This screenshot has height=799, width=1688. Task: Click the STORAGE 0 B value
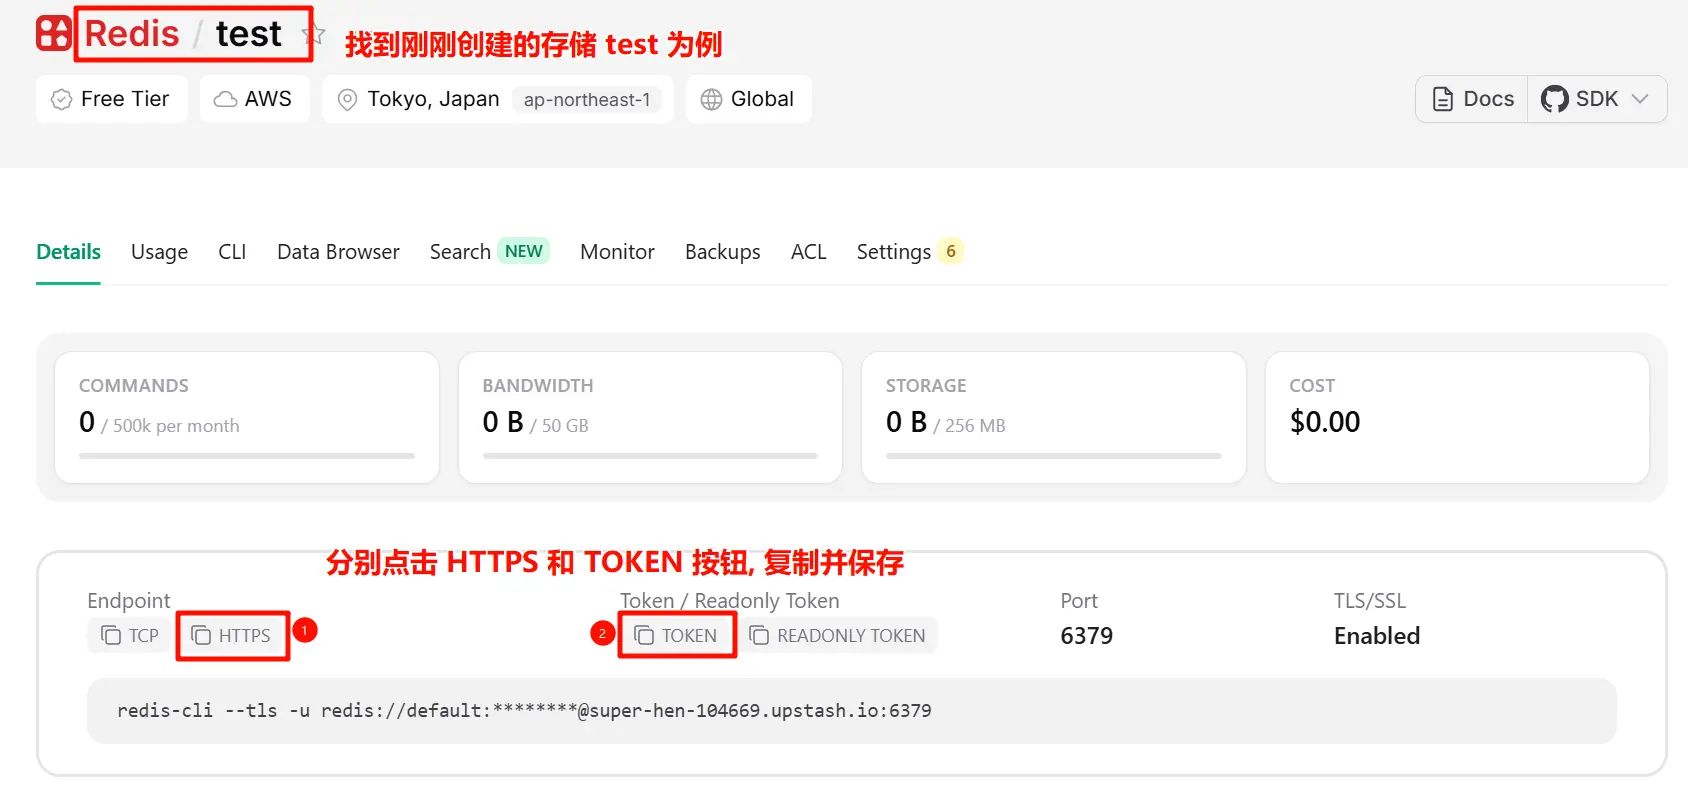pyautogui.click(x=906, y=422)
